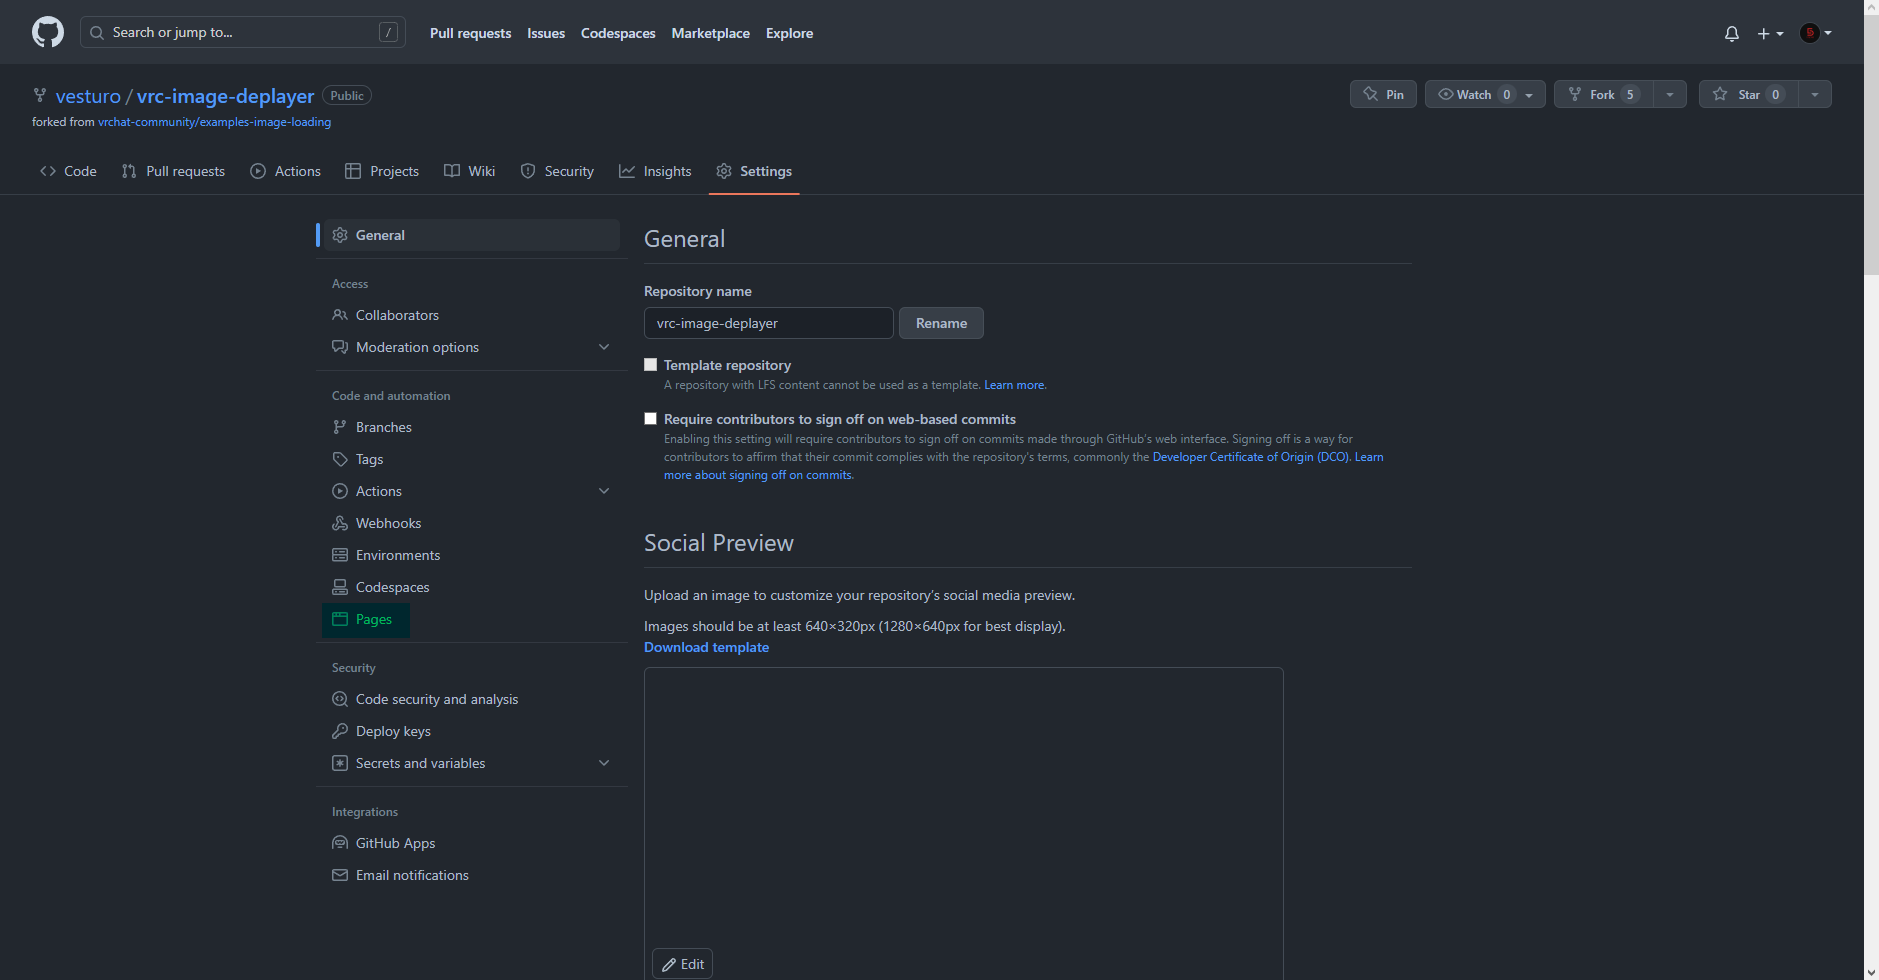Open the template Learn more link
The image size is (1879, 980).
1015,385
